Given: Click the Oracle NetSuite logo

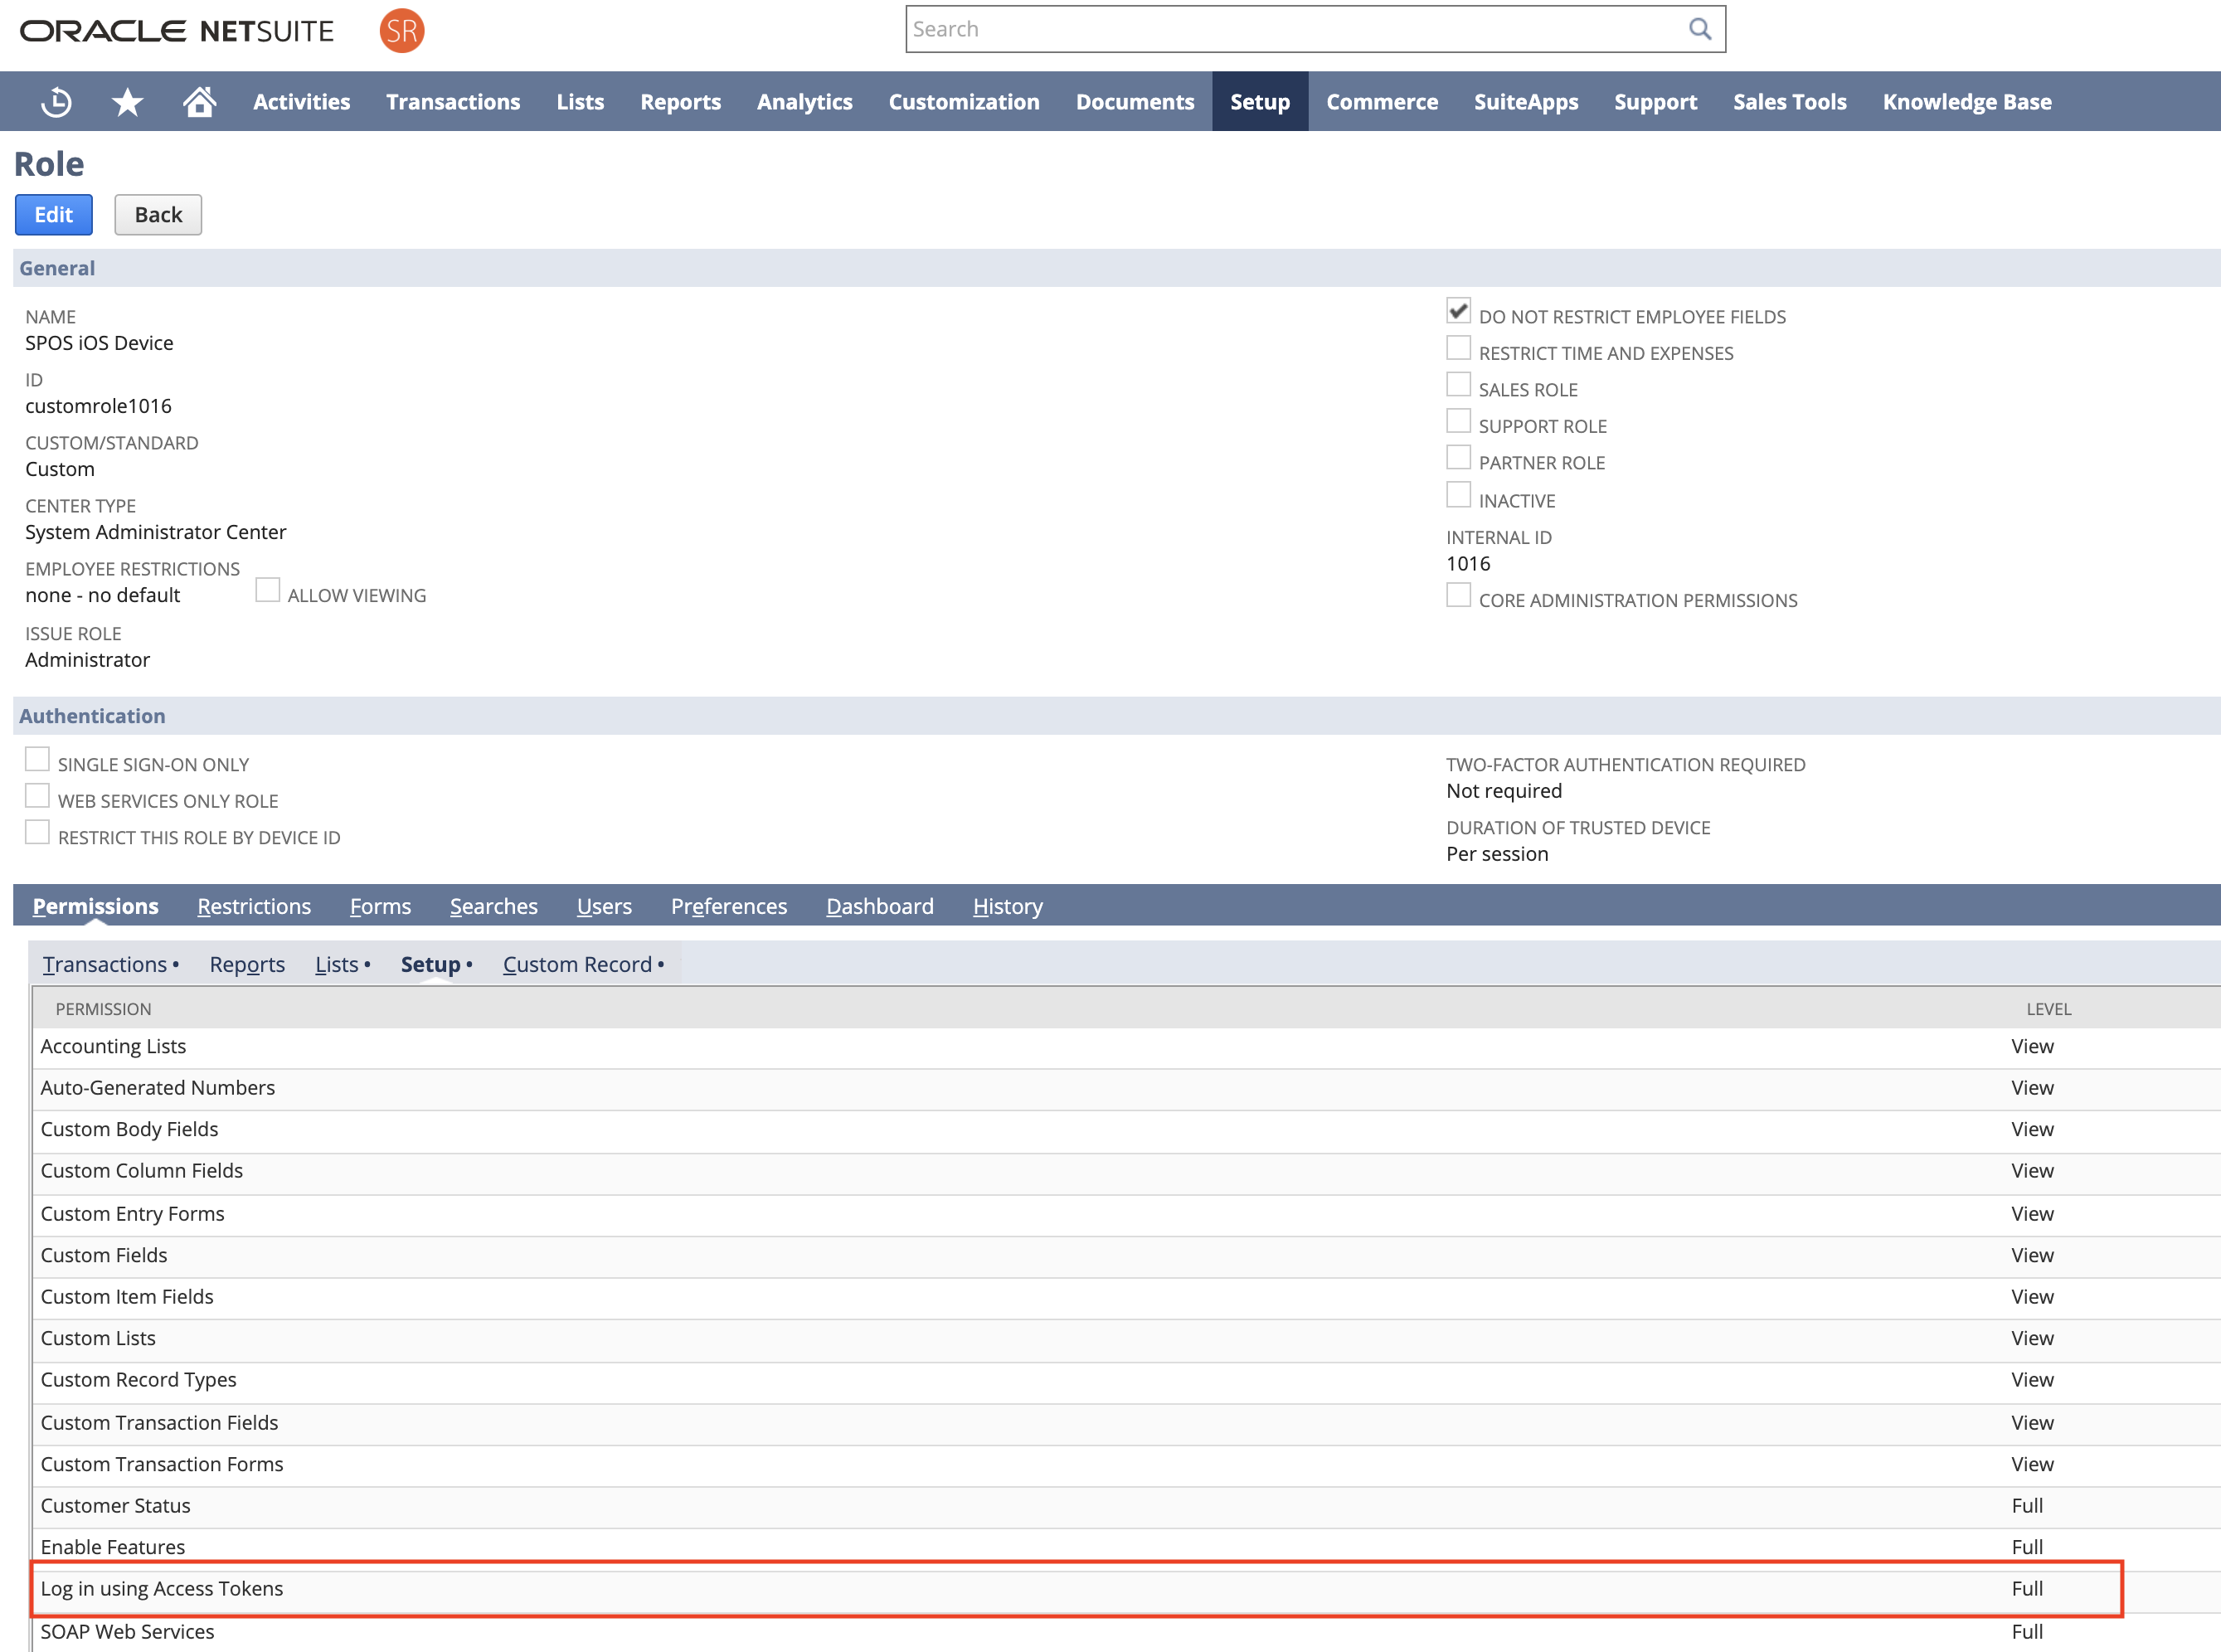Looking at the screenshot, I should point(177,31).
